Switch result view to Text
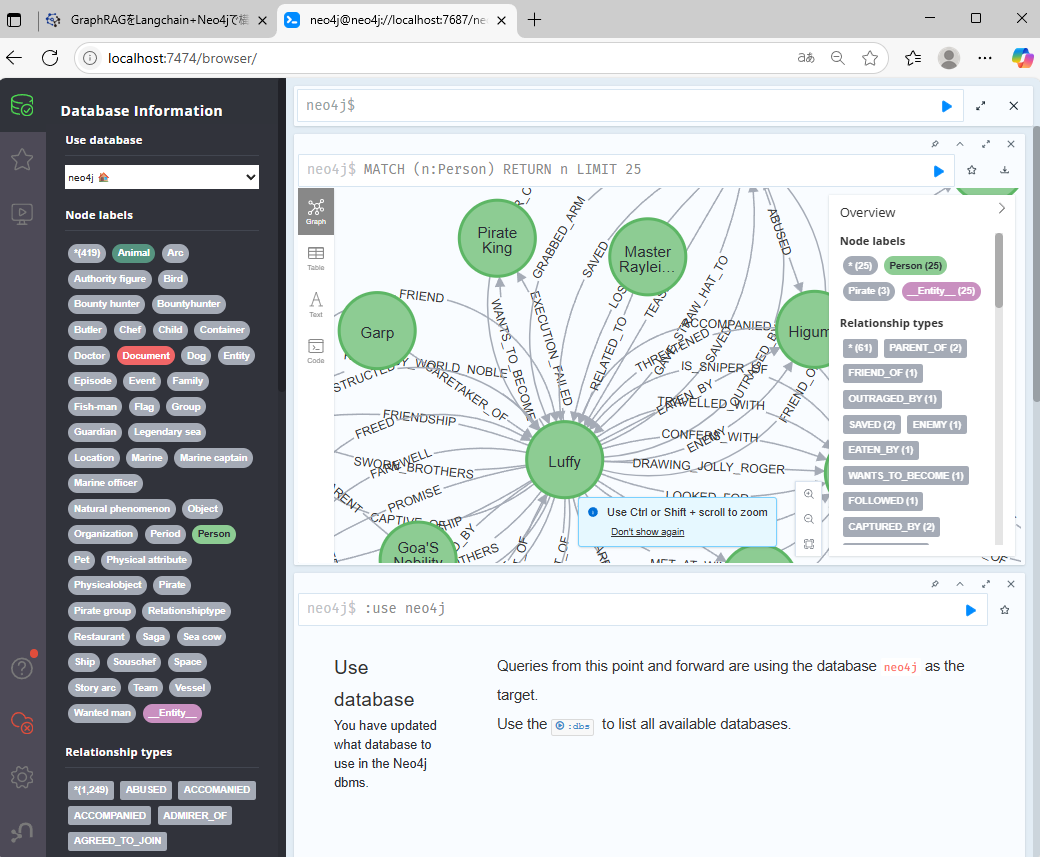The height and width of the screenshot is (857, 1040). [x=316, y=304]
